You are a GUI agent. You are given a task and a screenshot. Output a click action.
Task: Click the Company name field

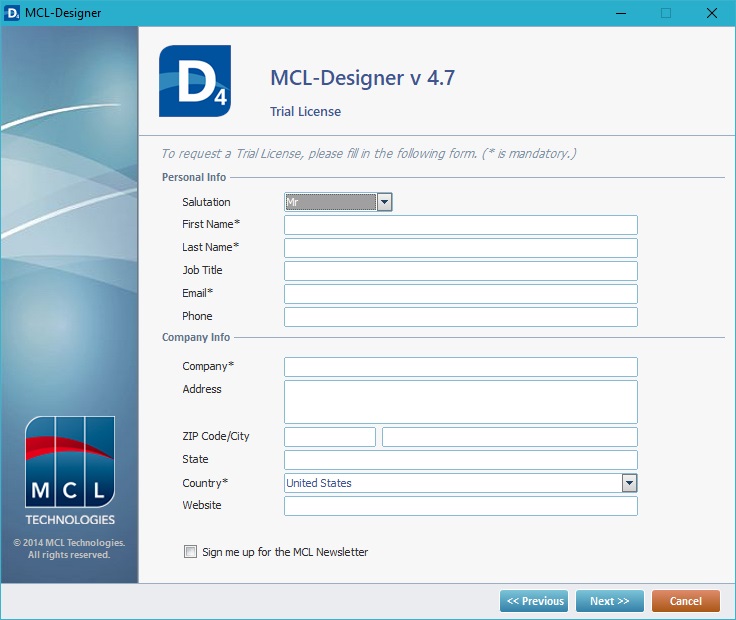click(460, 366)
